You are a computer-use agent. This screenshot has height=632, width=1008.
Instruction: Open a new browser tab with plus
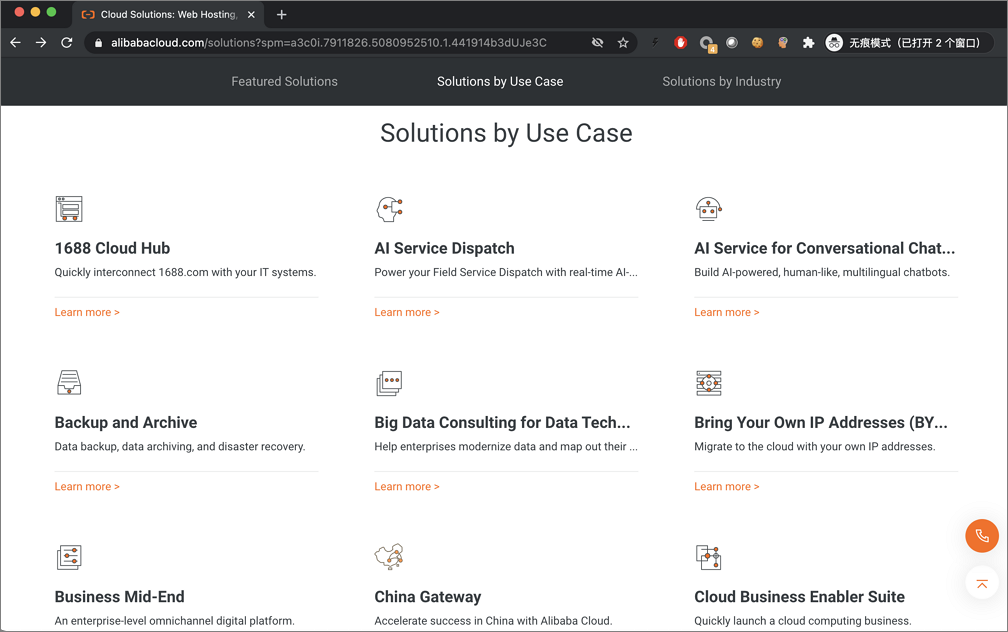click(282, 14)
